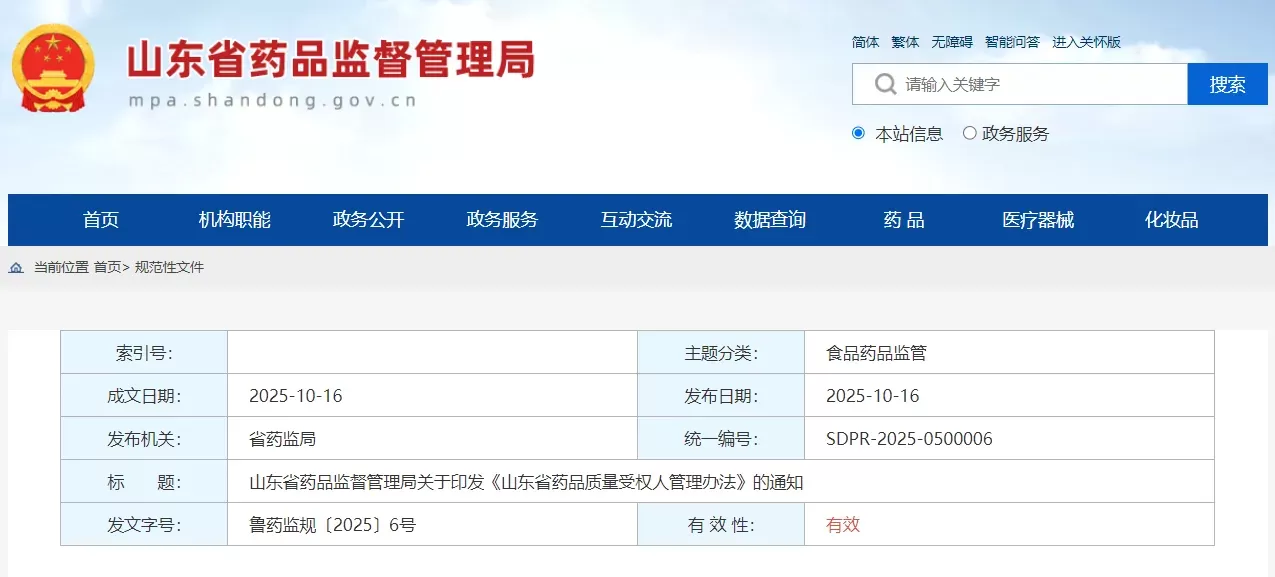Switch to 繁体 language link

pos(905,42)
